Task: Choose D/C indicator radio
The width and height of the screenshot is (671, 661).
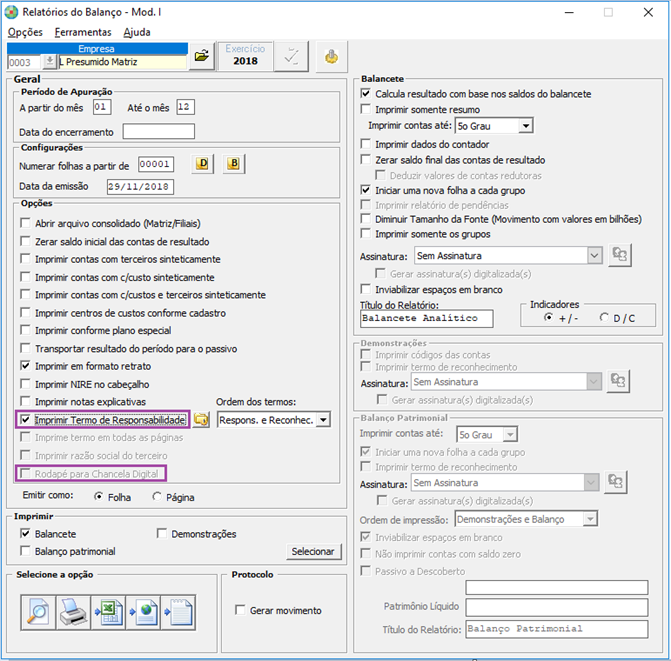Action: (x=604, y=317)
